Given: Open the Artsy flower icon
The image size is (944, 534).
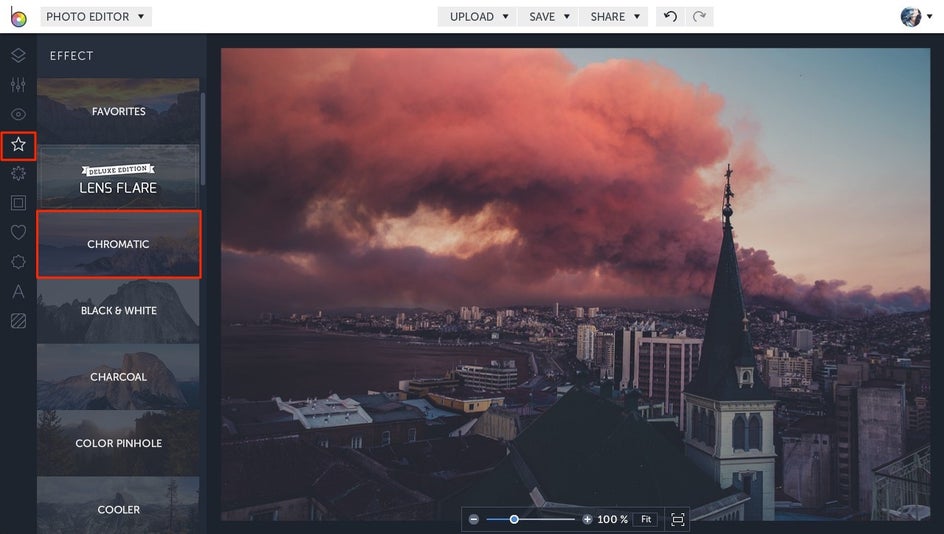Looking at the screenshot, I should (x=18, y=173).
